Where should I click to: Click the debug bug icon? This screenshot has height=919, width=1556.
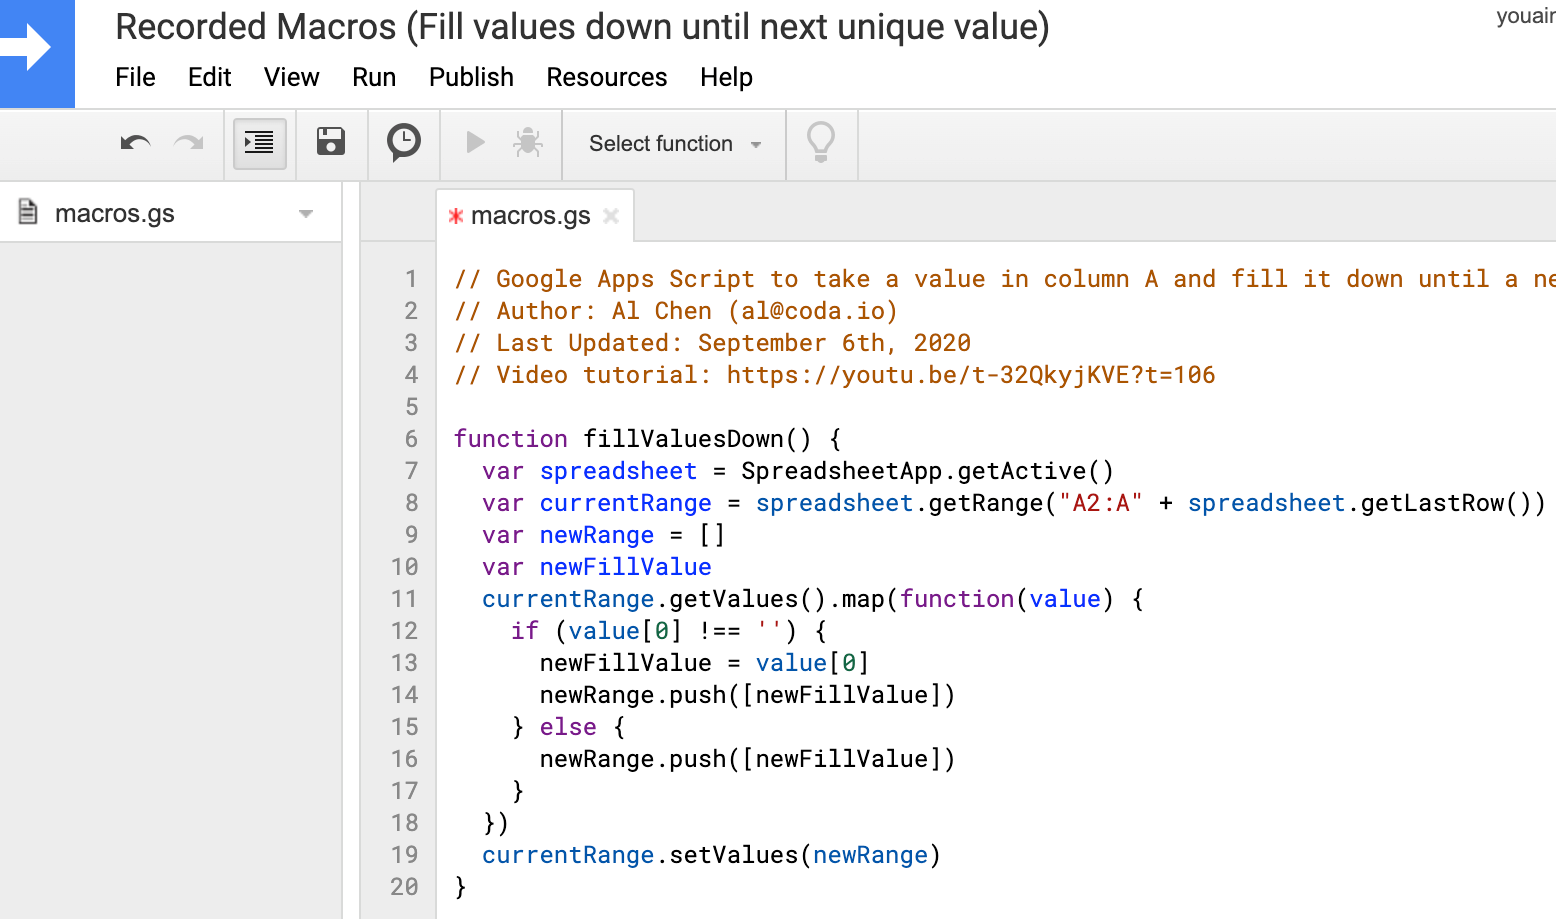pyautogui.click(x=528, y=143)
